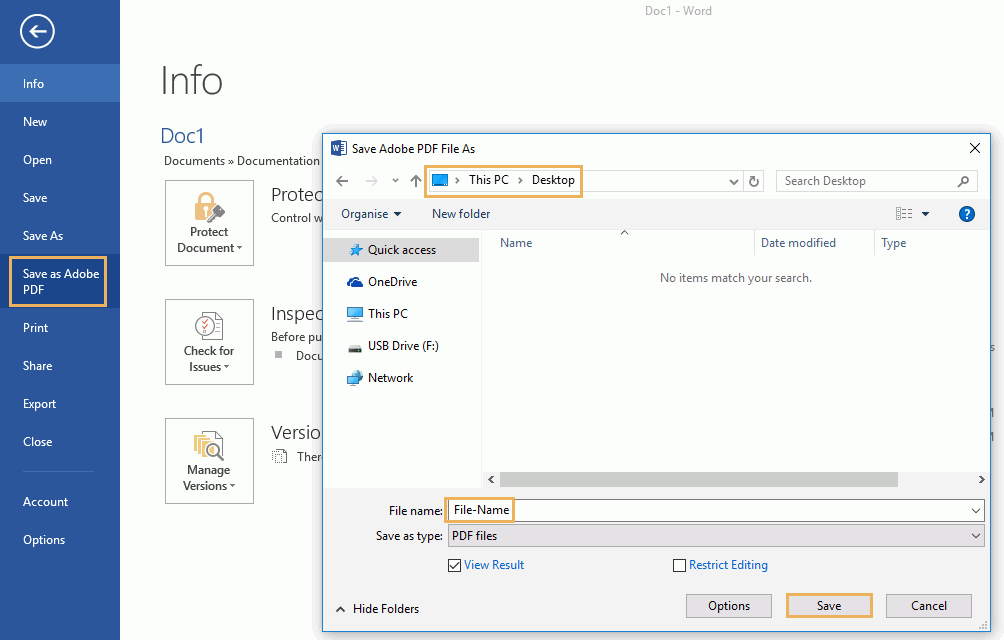This screenshot has width=1004, height=640.
Task: Open the PDF Options button
Action: [729, 606]
